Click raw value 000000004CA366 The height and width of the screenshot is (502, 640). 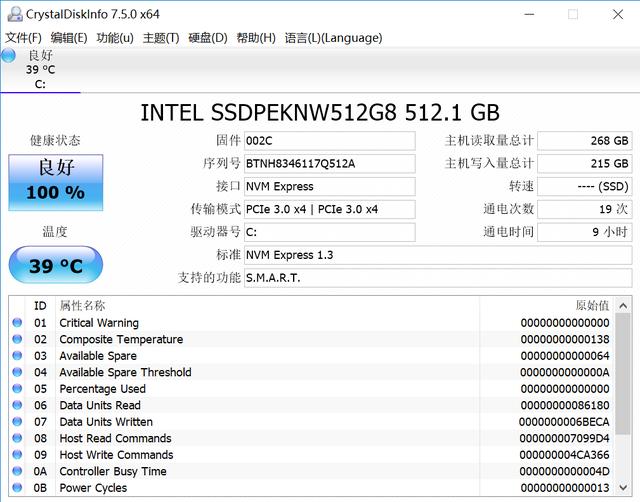click(x=564, y=454)
